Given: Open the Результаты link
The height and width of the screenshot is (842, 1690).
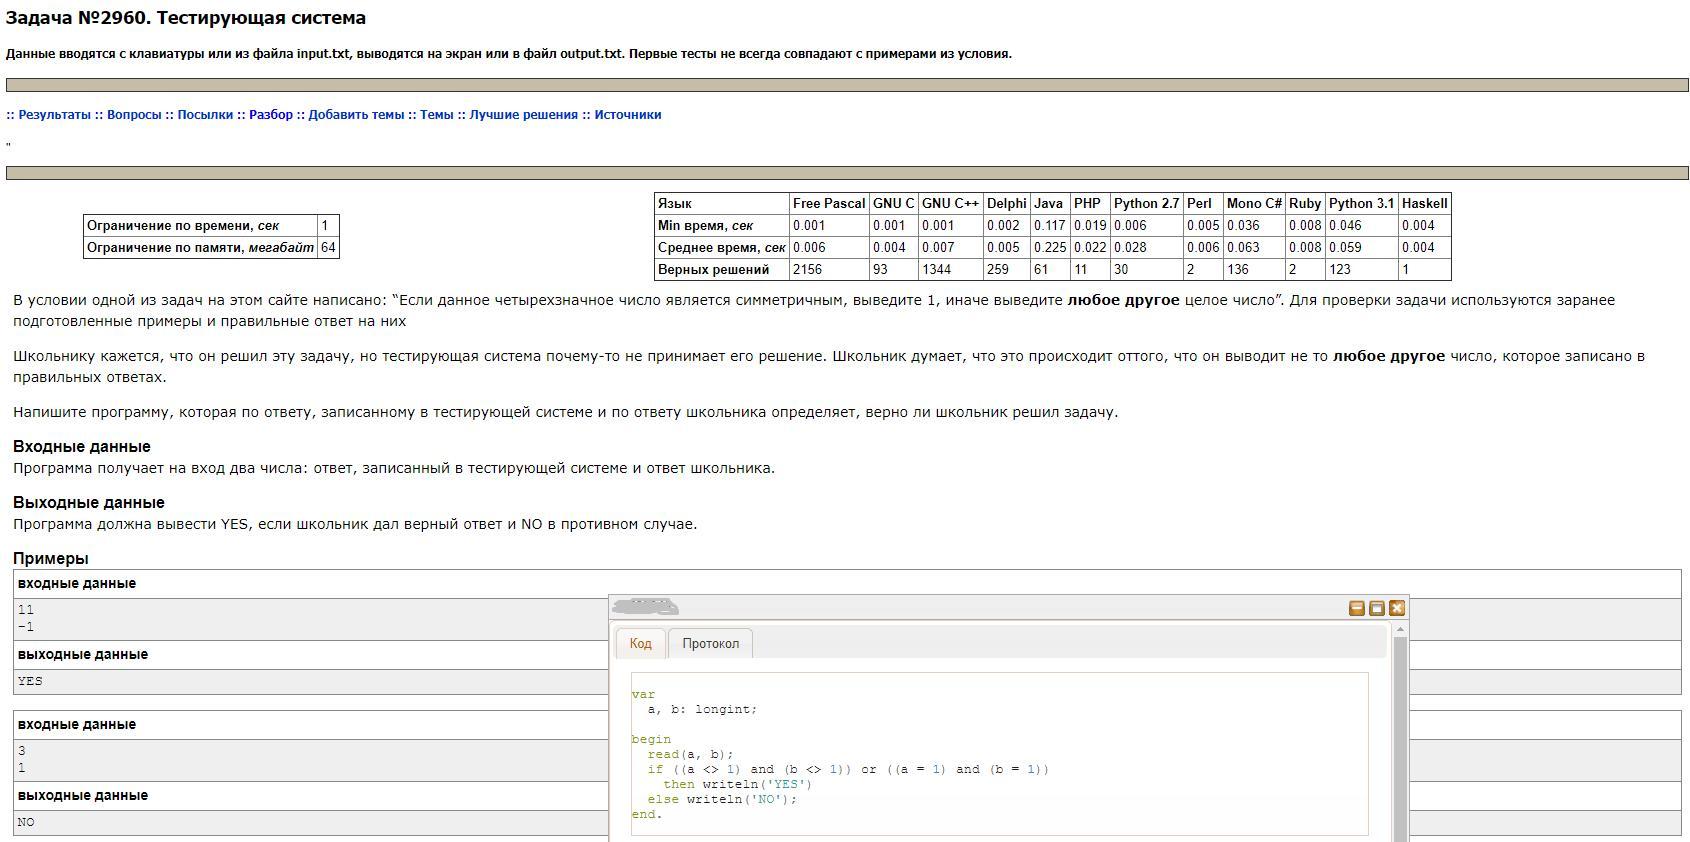Looking at the screenshot, I should tap(54, 115).
